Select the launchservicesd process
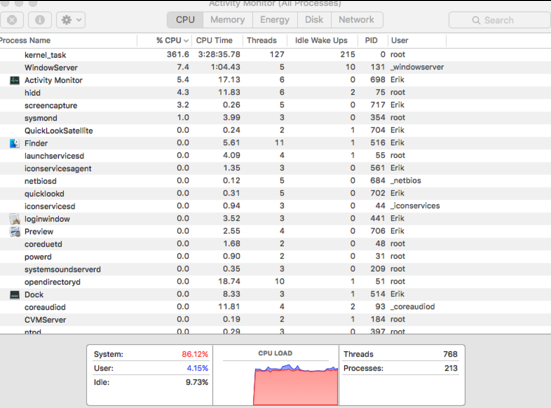The height and width of the screenshot is (408, 551). [x=54, y=156]
